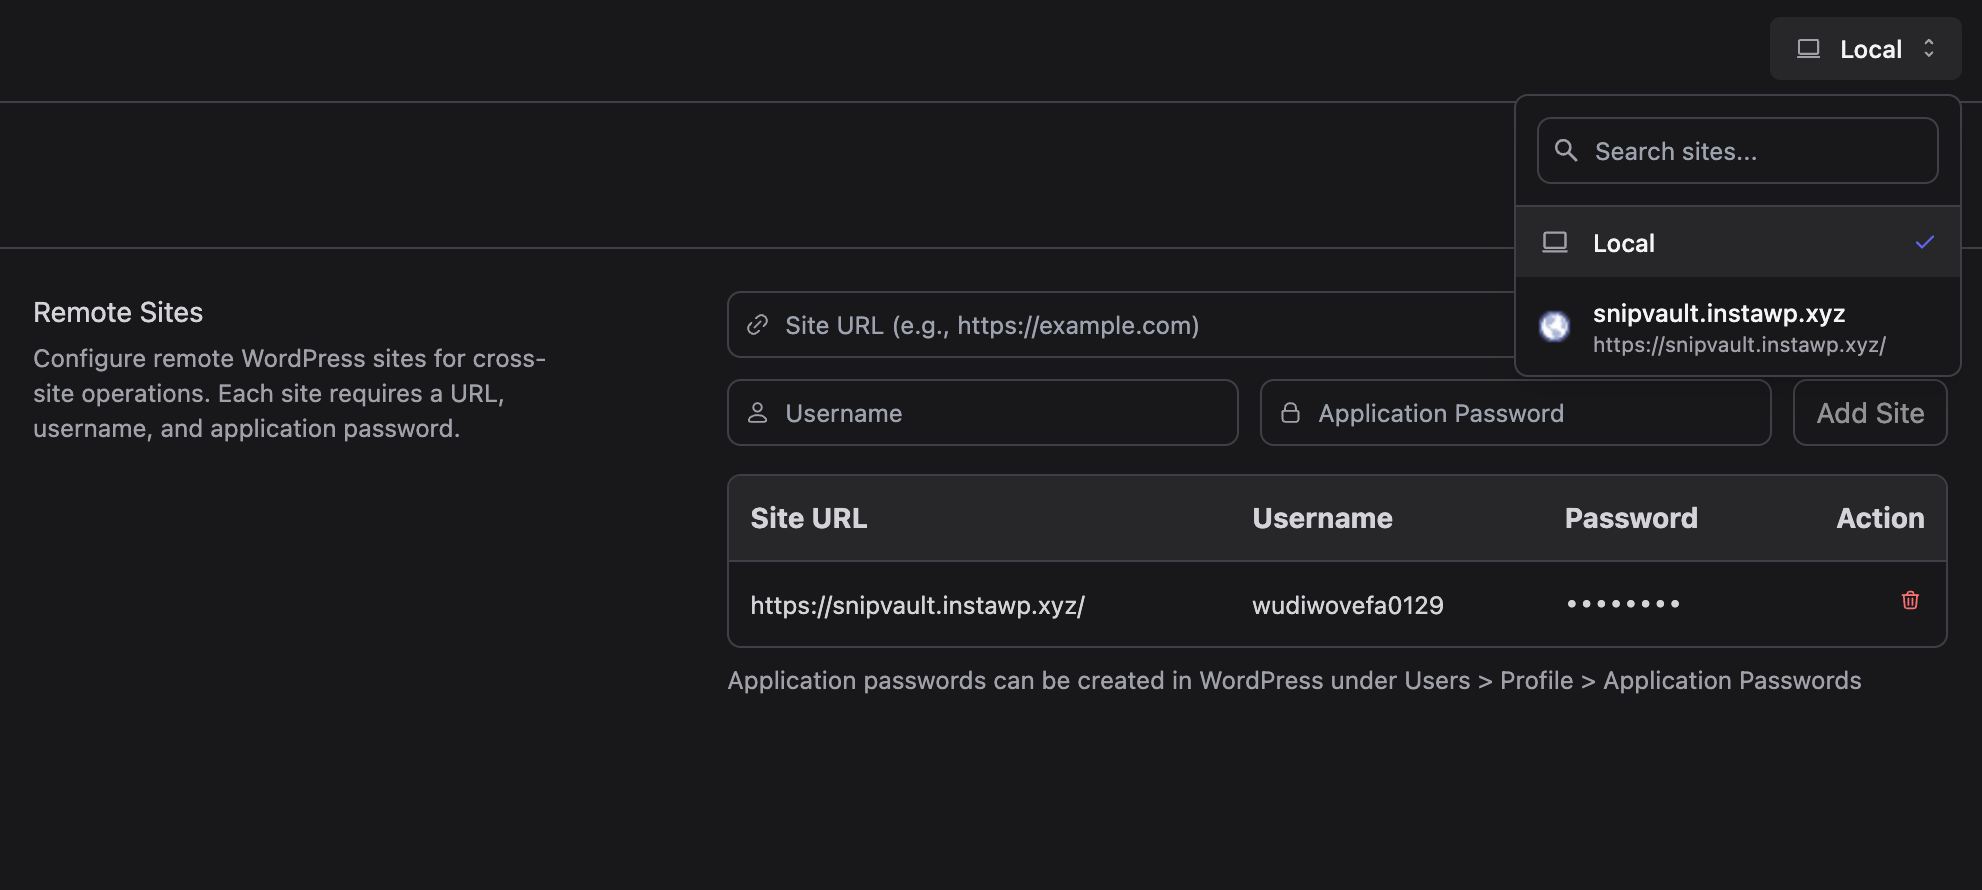Click the magnifier icon in Search sites
The height and width of the screenshot is (890, 1982).
[1566, 151]
